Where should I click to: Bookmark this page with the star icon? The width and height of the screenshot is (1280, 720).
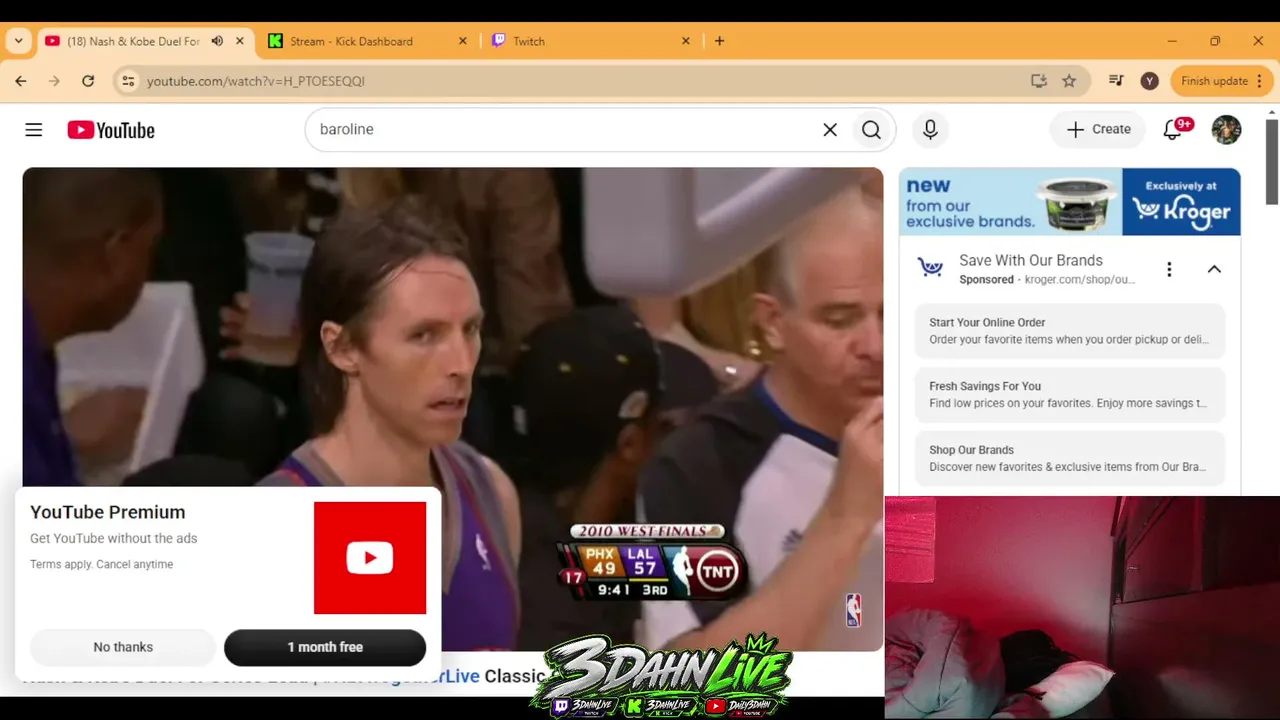[x=1069, y=81]
